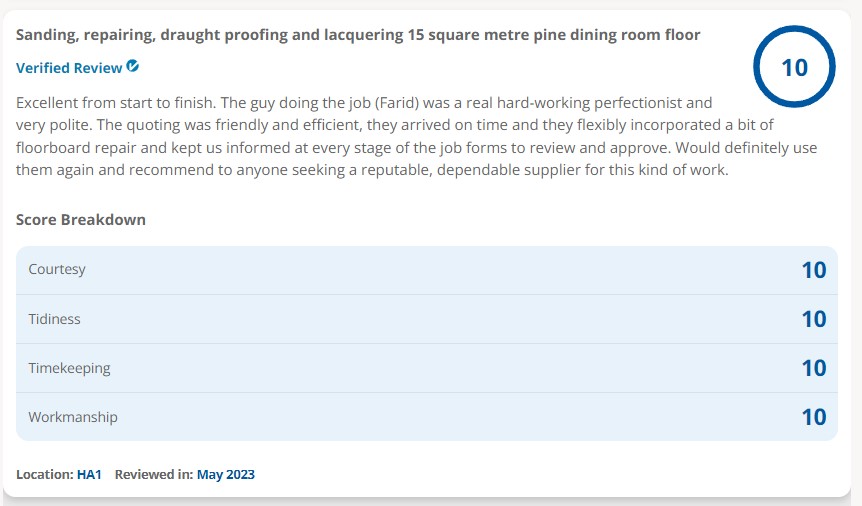Click the Location: label text

(x=44, y=475)
